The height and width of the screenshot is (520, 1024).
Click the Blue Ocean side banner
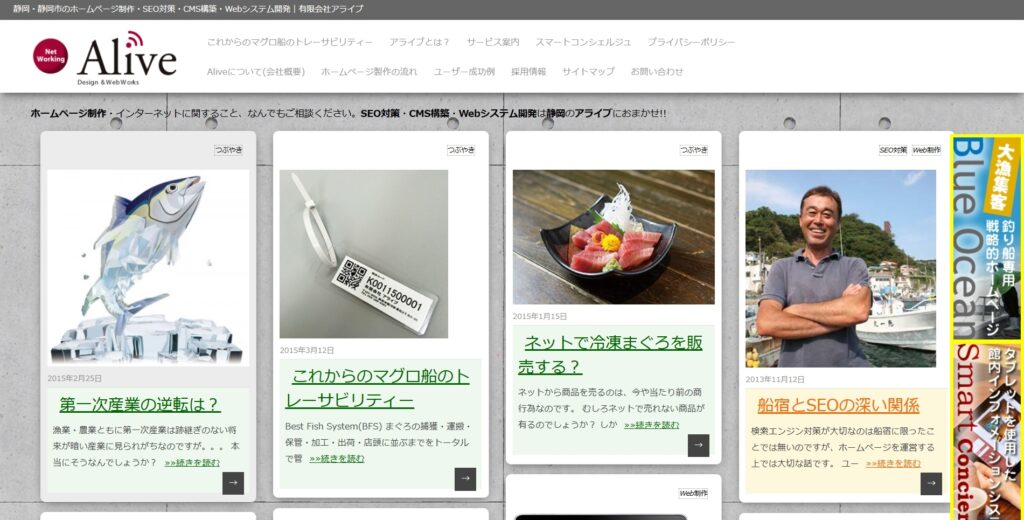point(985,238)
